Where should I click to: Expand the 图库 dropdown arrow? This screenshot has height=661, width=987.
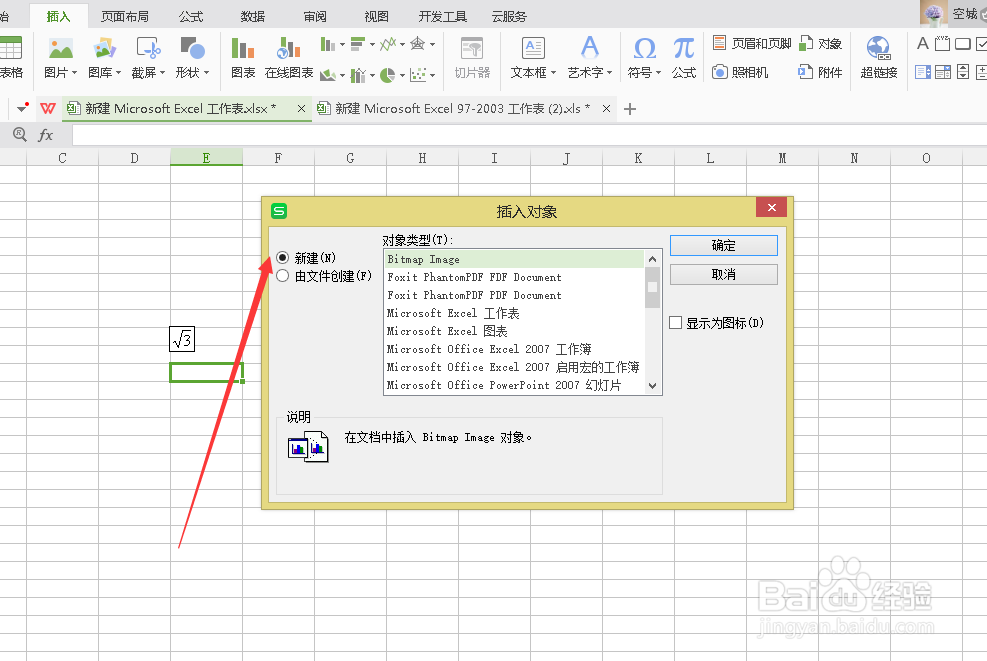click(x=118, y=72)
